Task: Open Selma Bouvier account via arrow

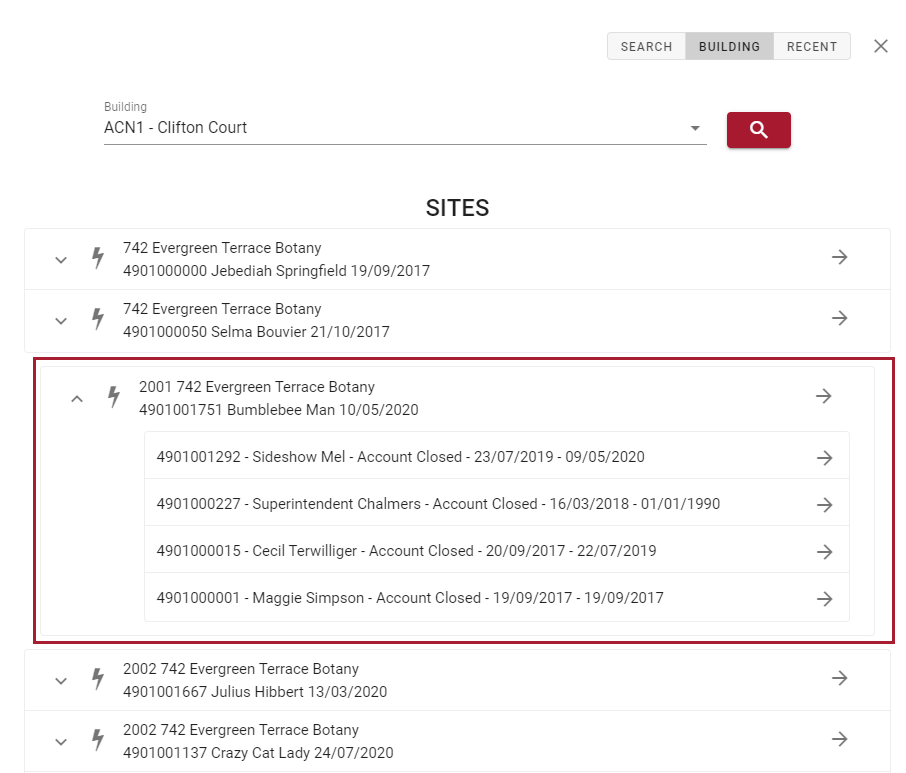Action: pyautogui.click(x=840, y=318)
